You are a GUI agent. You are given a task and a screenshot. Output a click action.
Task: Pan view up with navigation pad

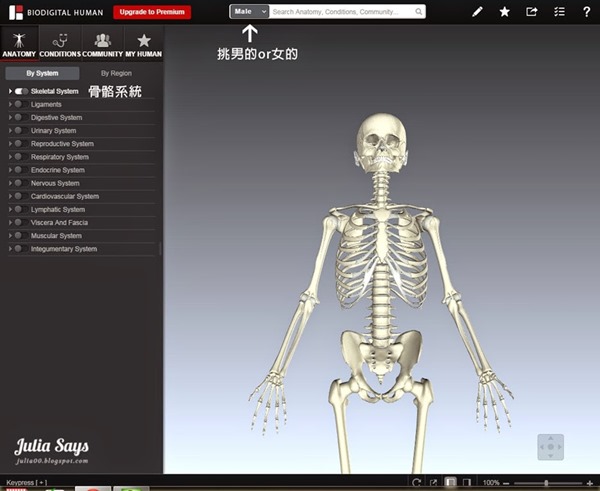click(551, 439)
